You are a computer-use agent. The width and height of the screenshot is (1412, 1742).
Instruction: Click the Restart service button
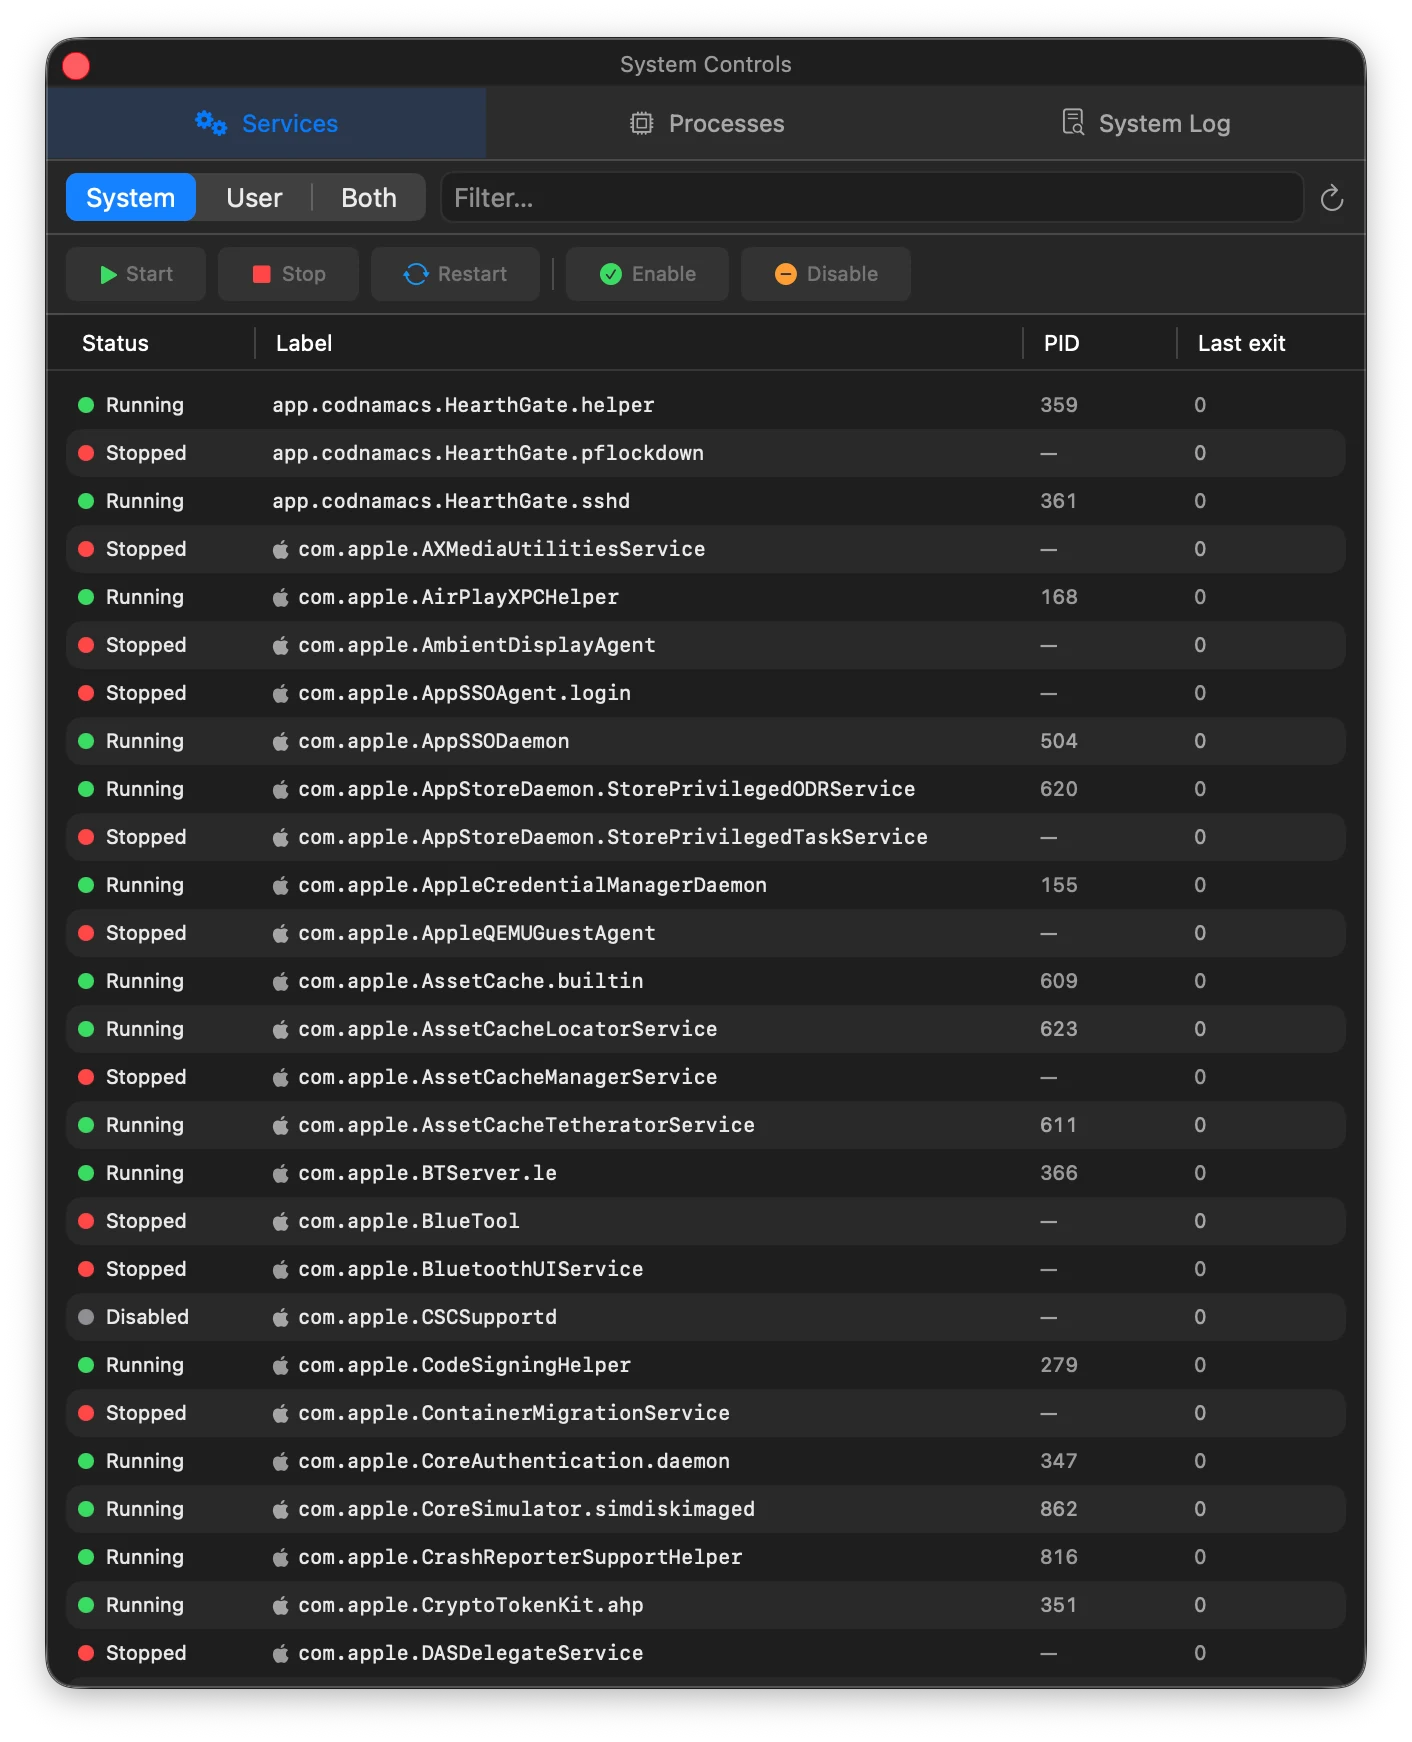455,274
